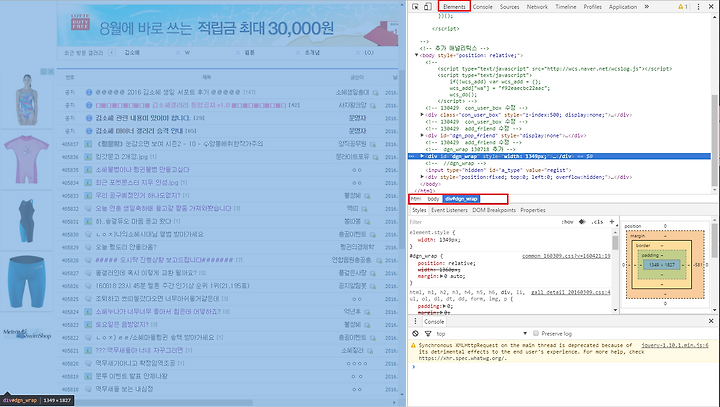Image resolution: width=720 pixels, height=407 pixels.
Task: Focus the styles Filter field
Action: [x=482, y=222]
